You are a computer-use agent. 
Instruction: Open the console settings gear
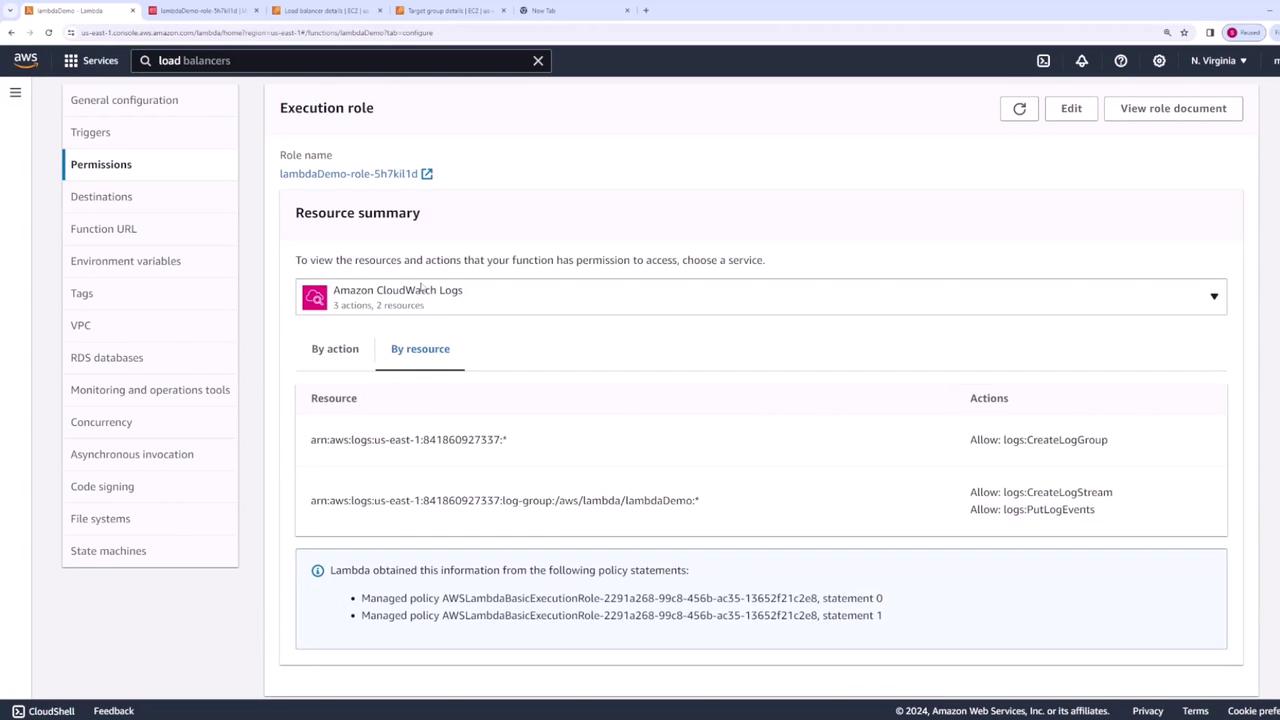[1159, 61]
